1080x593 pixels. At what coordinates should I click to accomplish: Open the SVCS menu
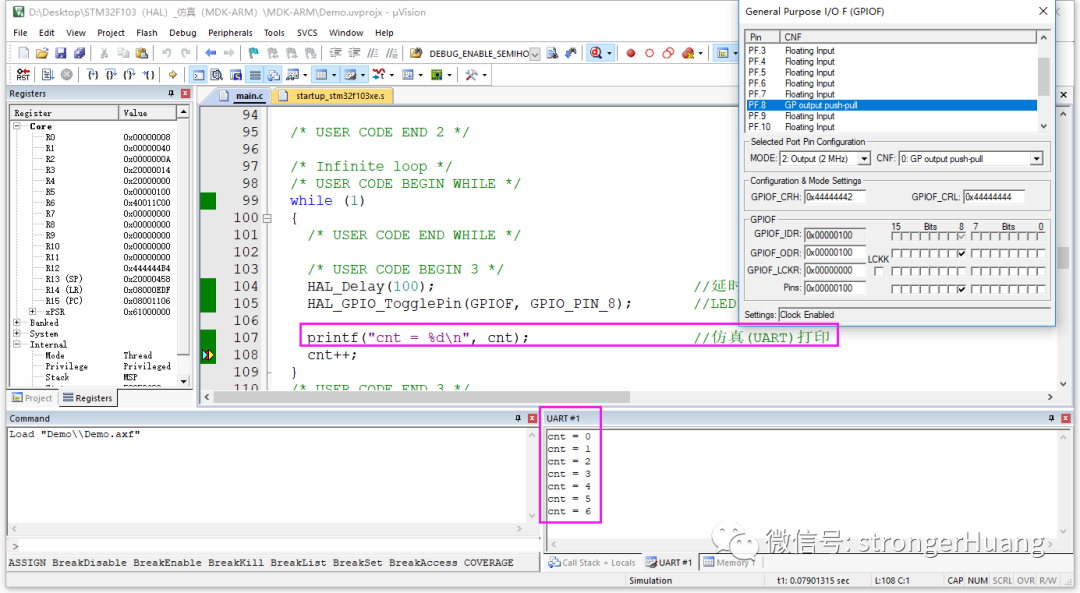307,32
